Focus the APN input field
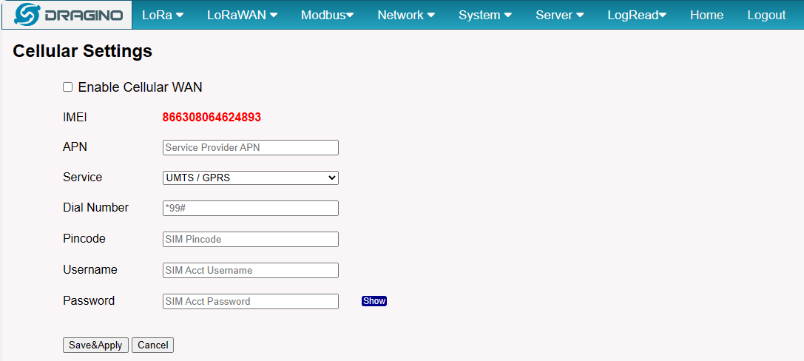The width and height of the screenshot is (804, 361). point(251,148)
